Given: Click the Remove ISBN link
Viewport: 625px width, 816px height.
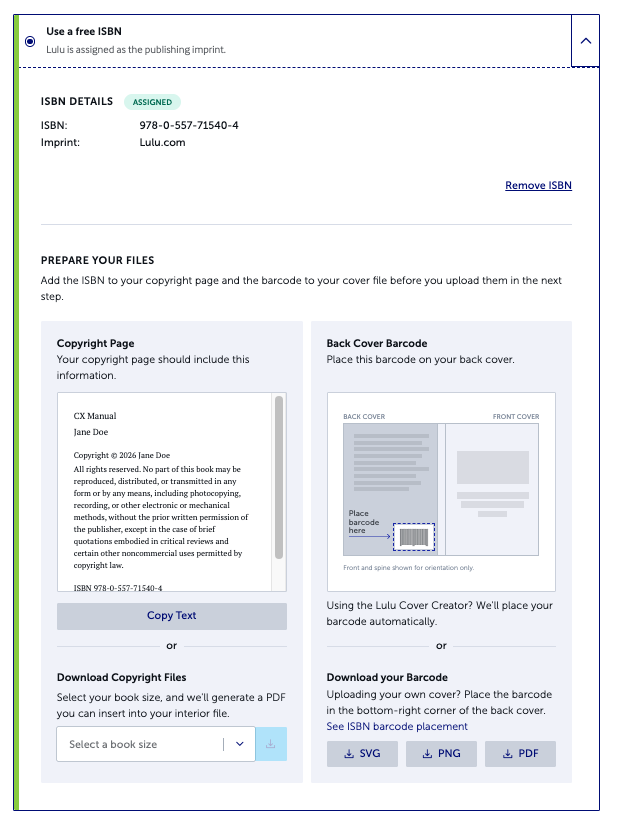Looking at the screenshot, I should 538,185.
